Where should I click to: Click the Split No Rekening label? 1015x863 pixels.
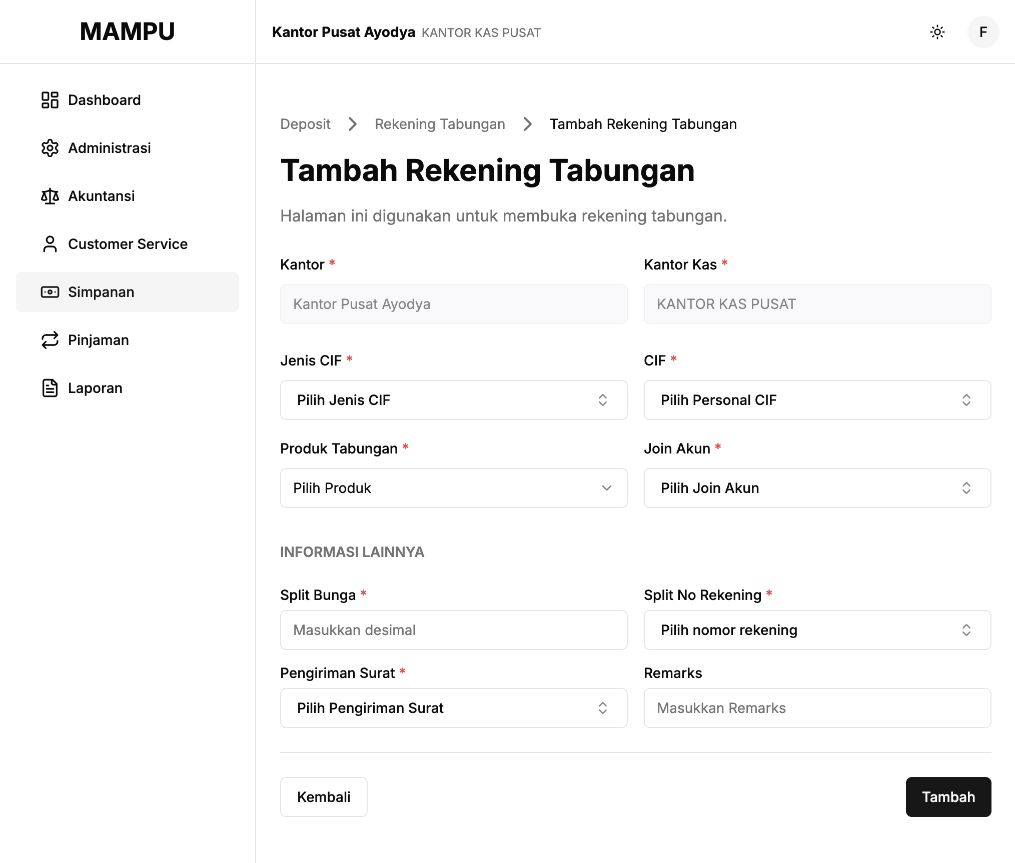(x=702, y=595)
